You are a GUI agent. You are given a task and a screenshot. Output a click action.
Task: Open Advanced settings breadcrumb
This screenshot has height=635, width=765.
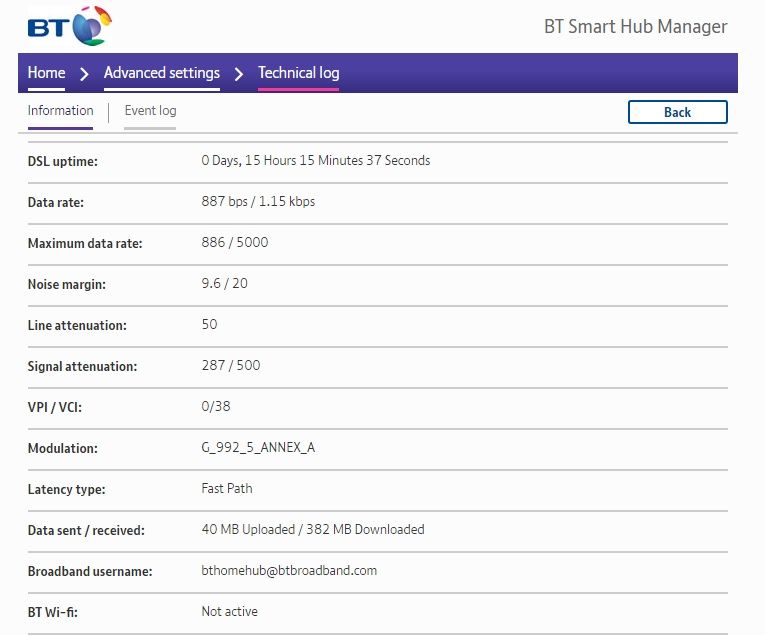[x=161, y=73]
